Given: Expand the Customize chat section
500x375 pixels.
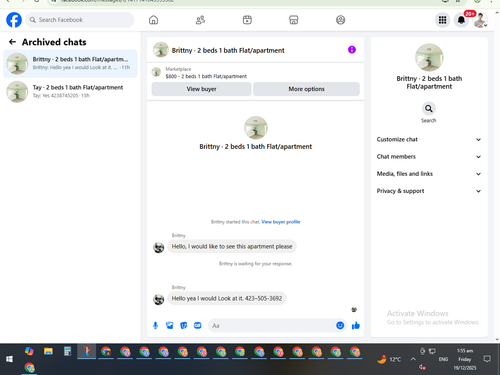Looking at the screenshot, I should 429,140.
